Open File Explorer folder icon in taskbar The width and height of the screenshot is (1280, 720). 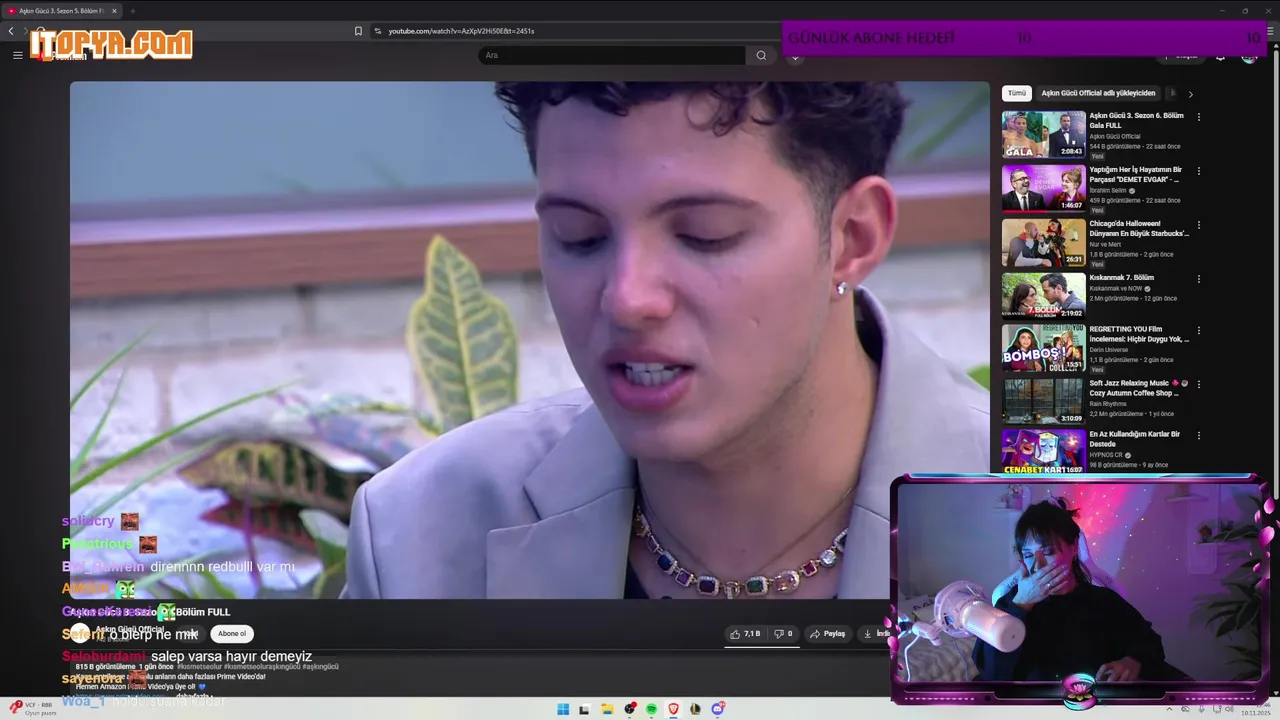point(607,709)
